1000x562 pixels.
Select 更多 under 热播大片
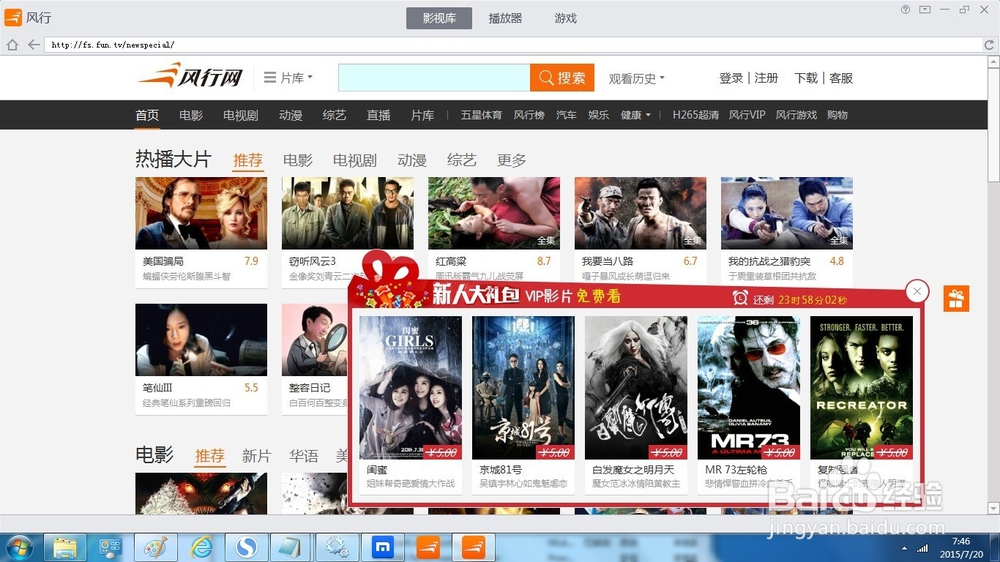pos(511,160)
